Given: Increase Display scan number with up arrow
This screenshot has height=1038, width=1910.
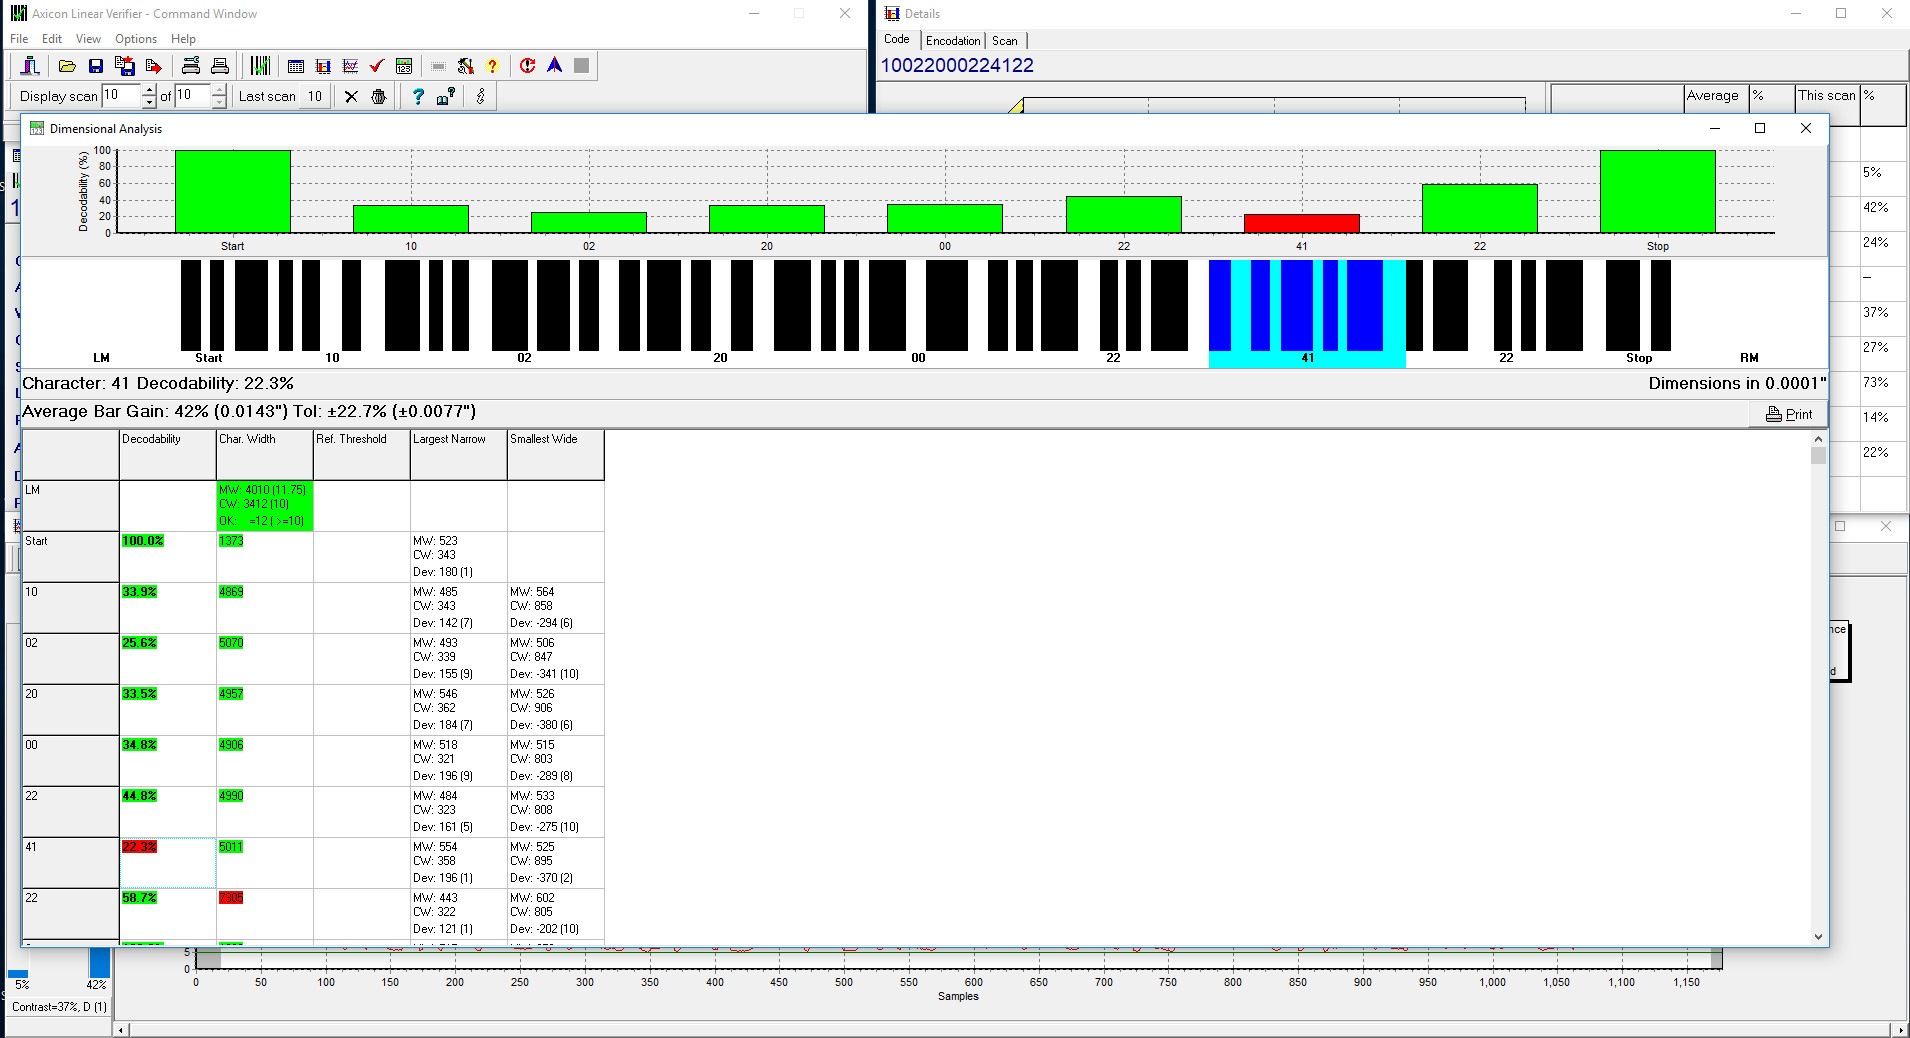Looking at the screenshot, I should (149, 91).
